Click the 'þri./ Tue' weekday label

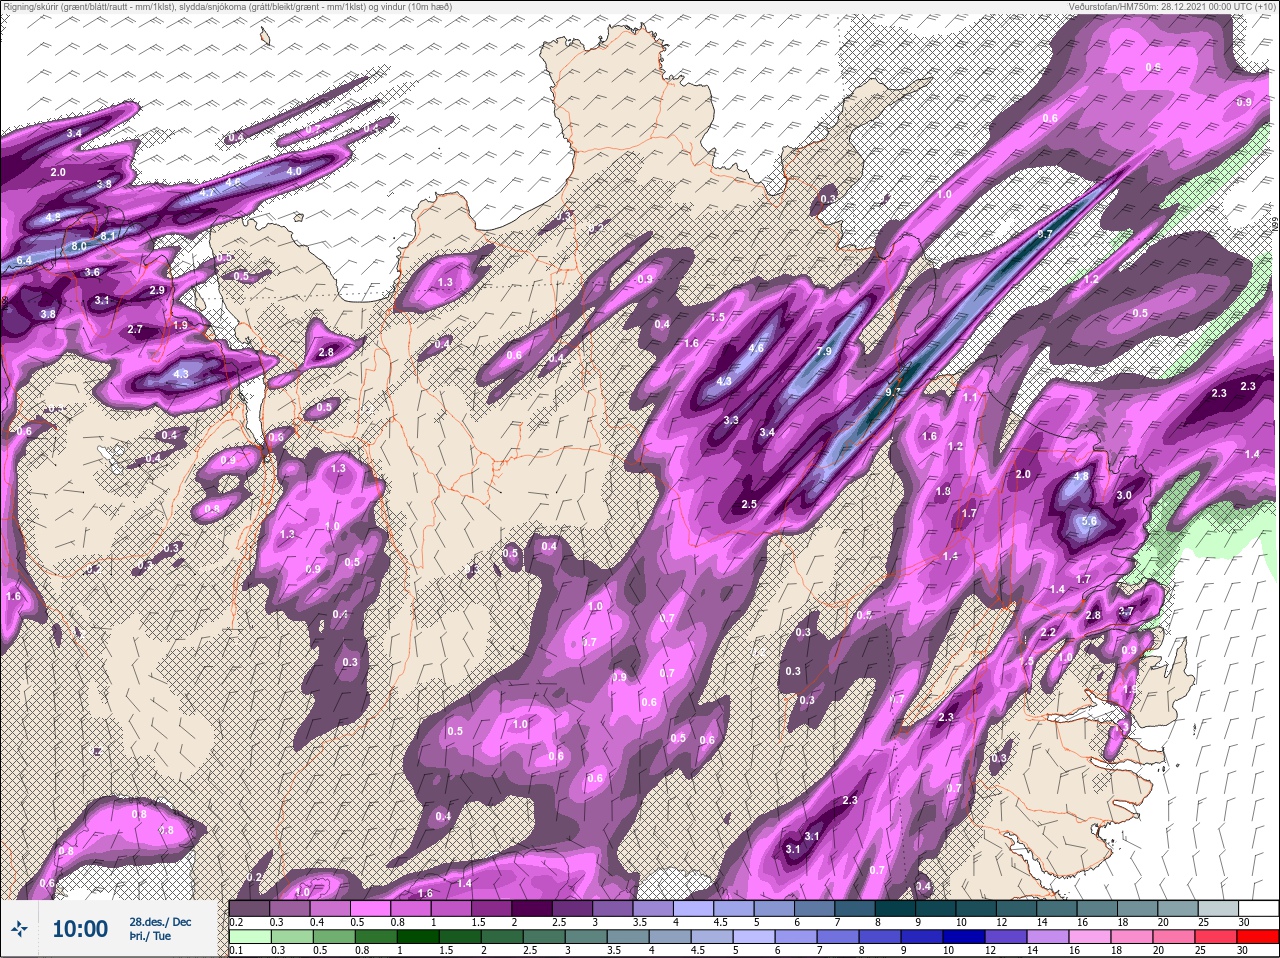(150, 936)
